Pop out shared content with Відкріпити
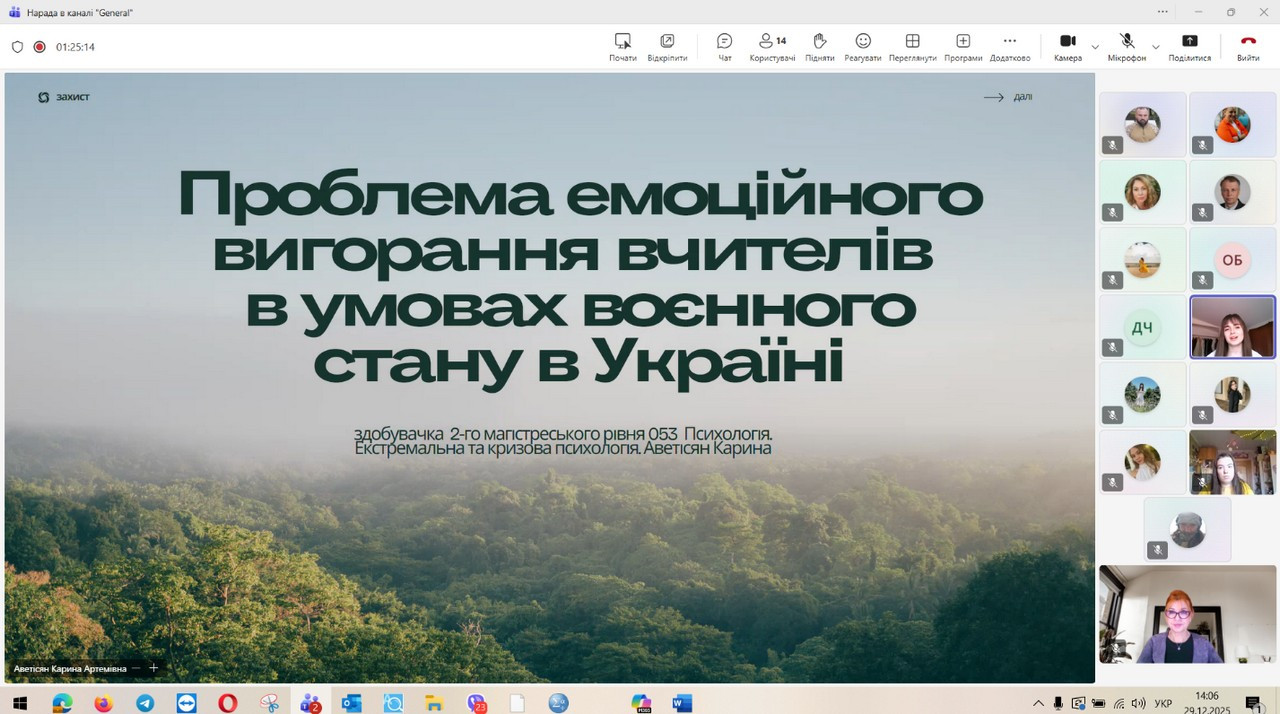The height and width of the screenshot is (714, 1280). click(x=667, y=46)
